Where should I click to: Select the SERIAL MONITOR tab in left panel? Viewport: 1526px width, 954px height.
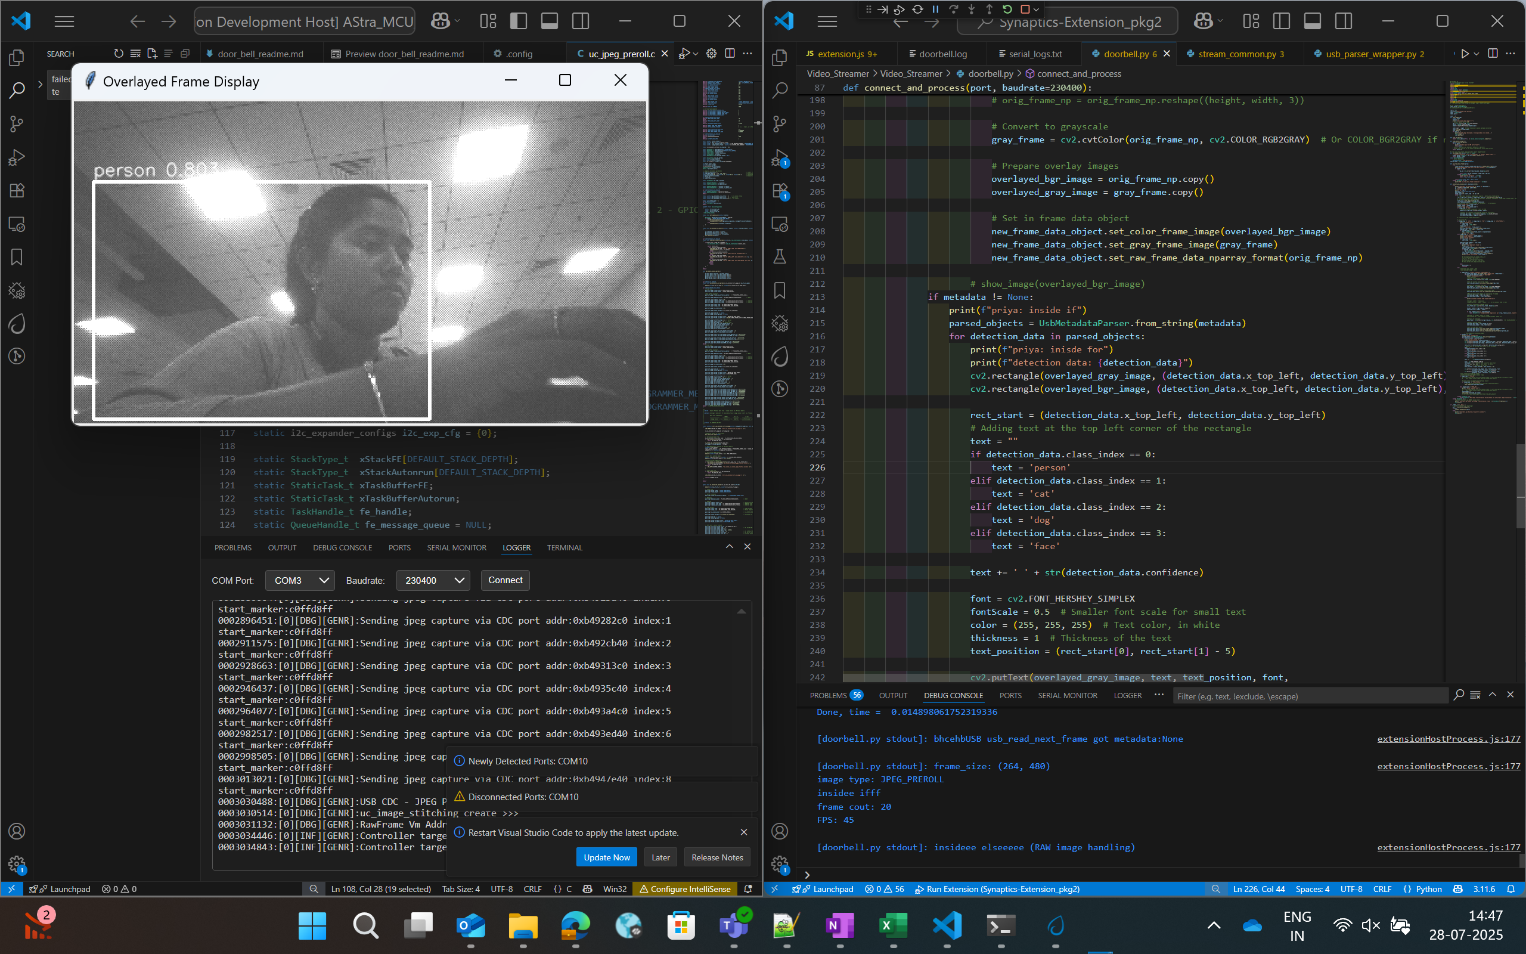[456, 548]
